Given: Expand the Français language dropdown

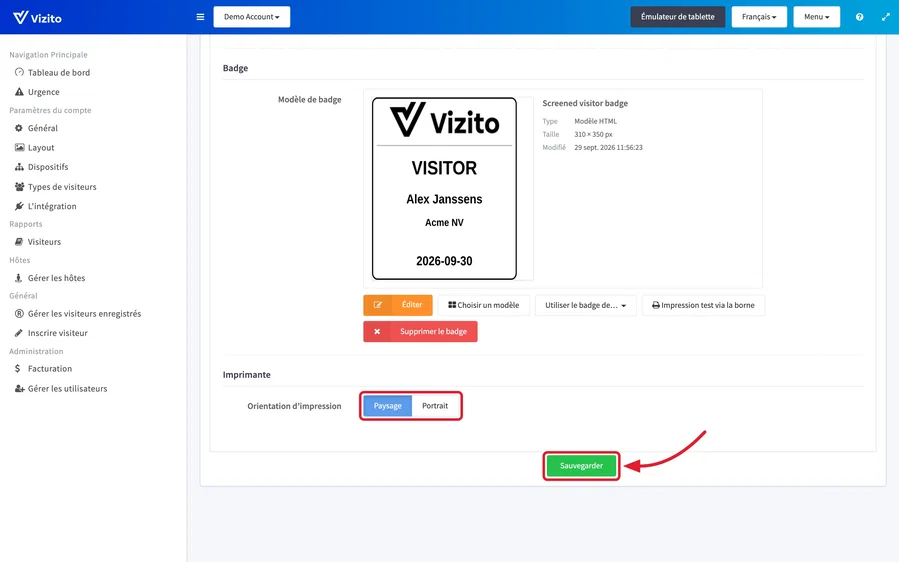Looking at the screenshot, I should coord(759,17).
